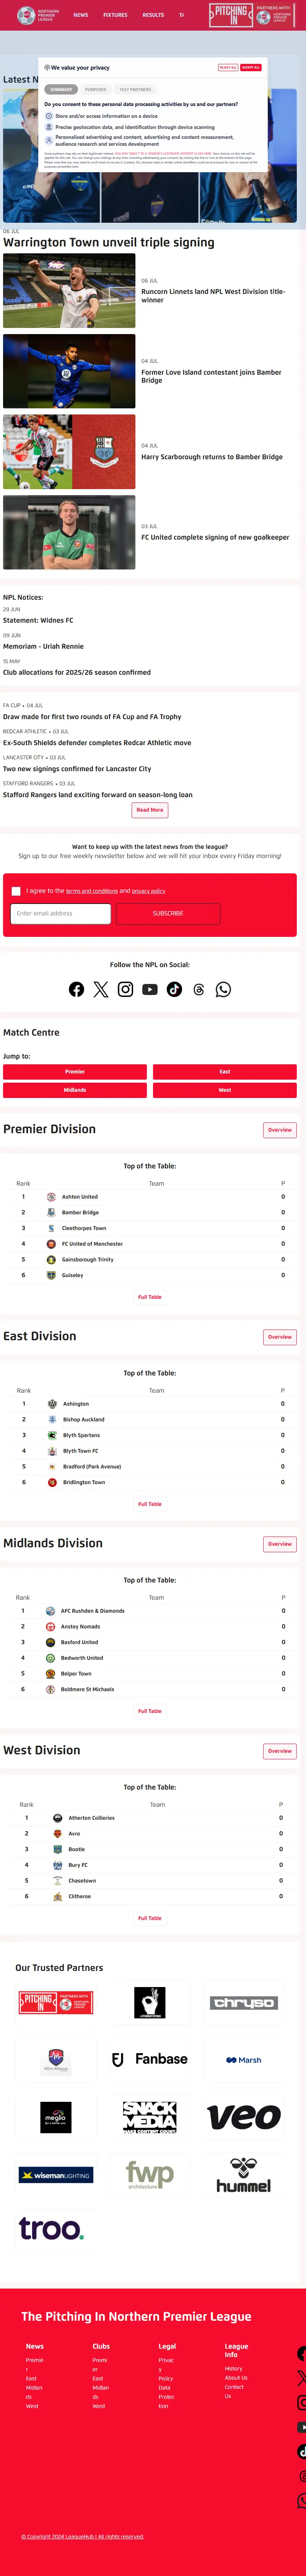Image resolution: width=306 pixels, height=2576 pixels.
Task: Open the WhatsApp social icon
Action: click(x=223, y=989)
